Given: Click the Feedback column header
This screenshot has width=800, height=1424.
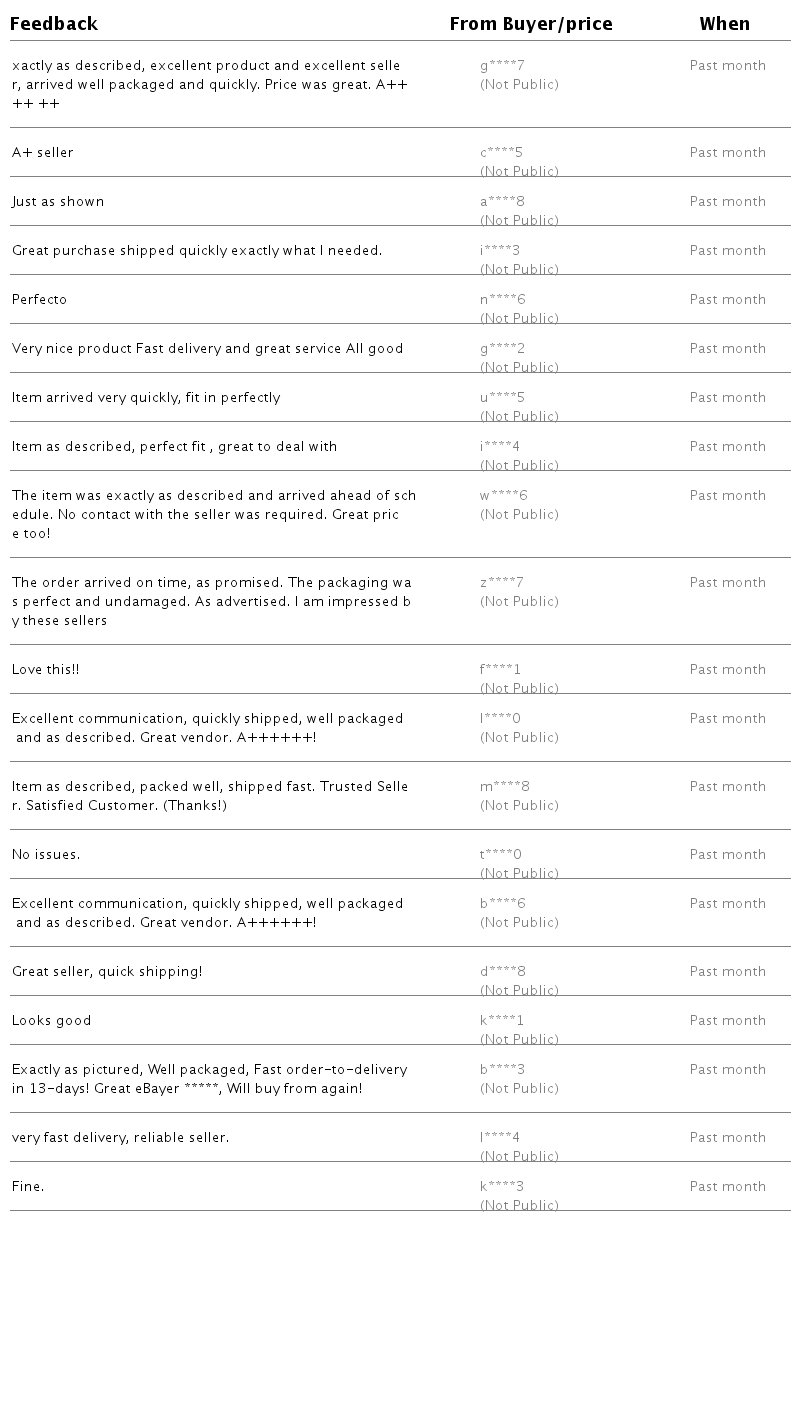Looking at the screenshot, I should tap(54, 24).
